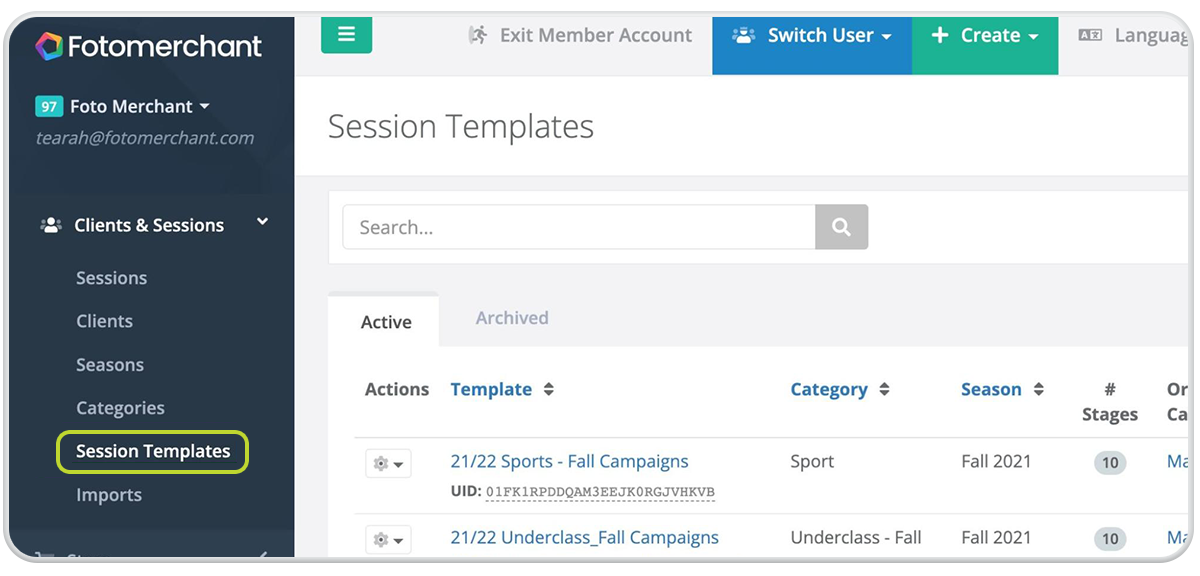The width and height of the screenshot is (1200, 576).
Task: Click the Fotomerchant logo icon
Action: (49, 46)
